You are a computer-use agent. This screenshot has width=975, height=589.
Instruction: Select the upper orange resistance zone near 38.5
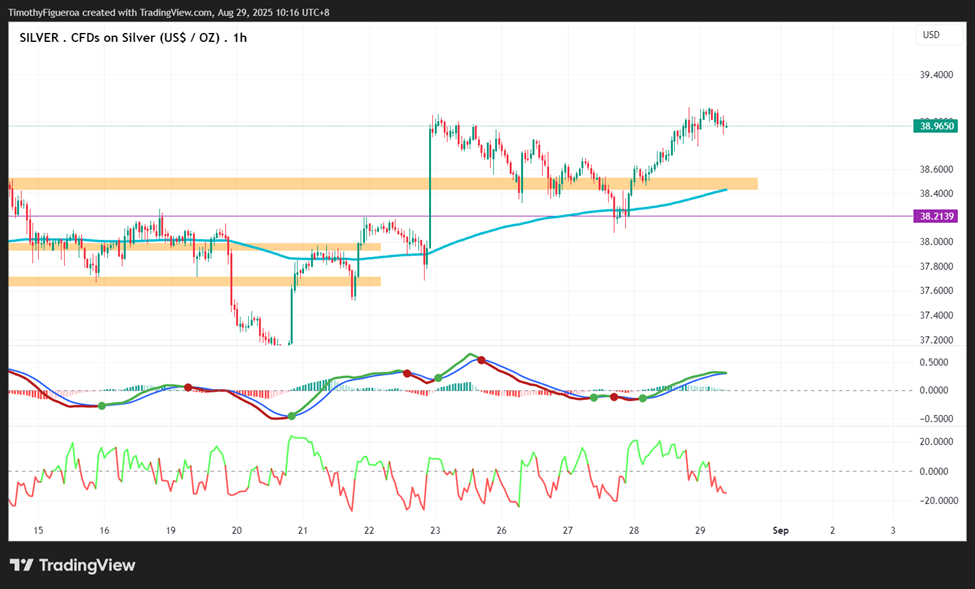point(383,183)
